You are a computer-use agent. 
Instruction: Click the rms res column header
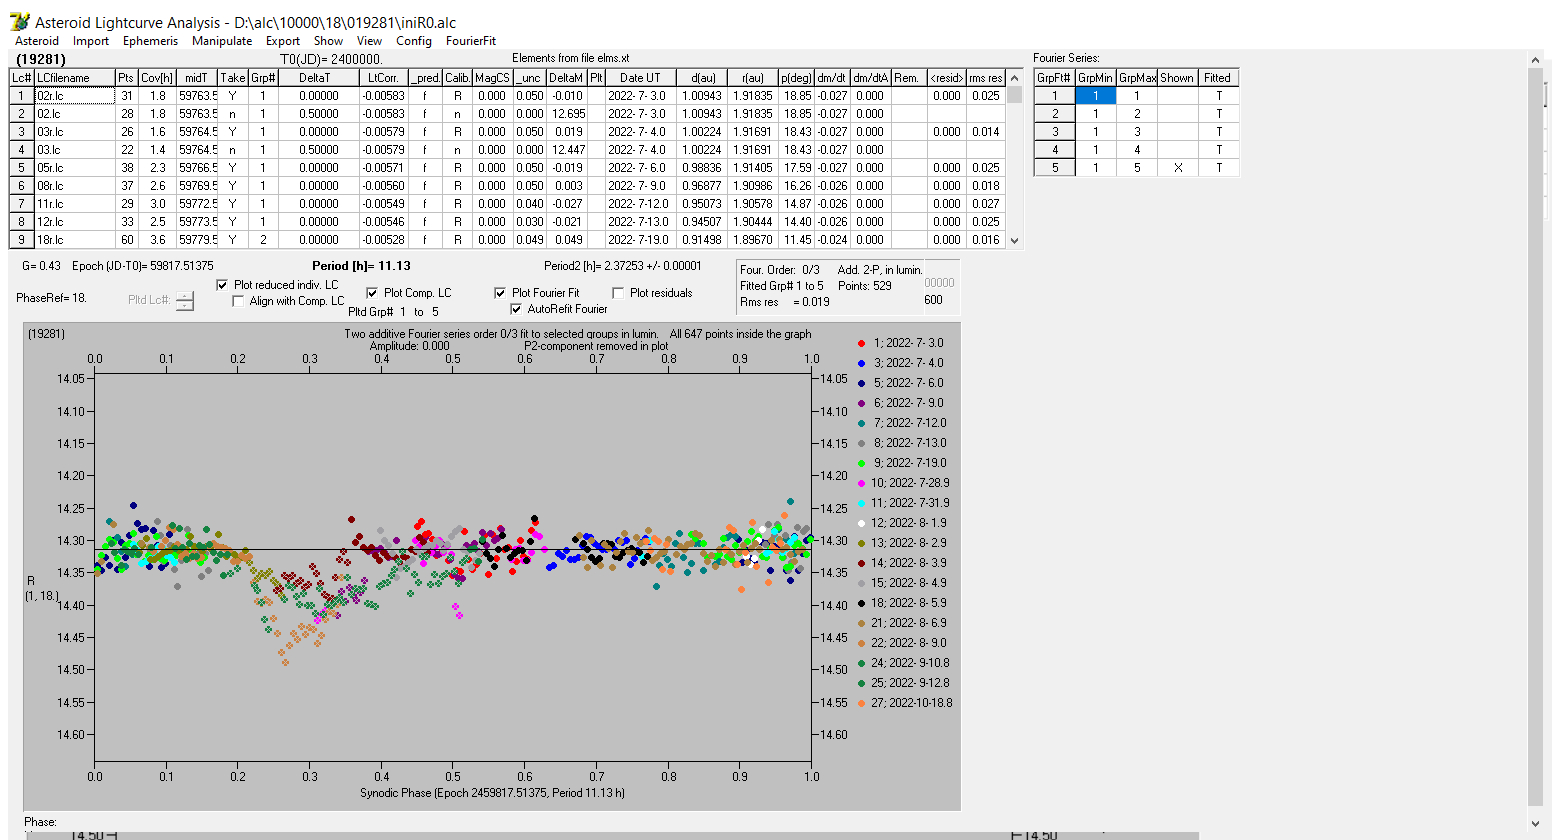click(x=985, y=78)
